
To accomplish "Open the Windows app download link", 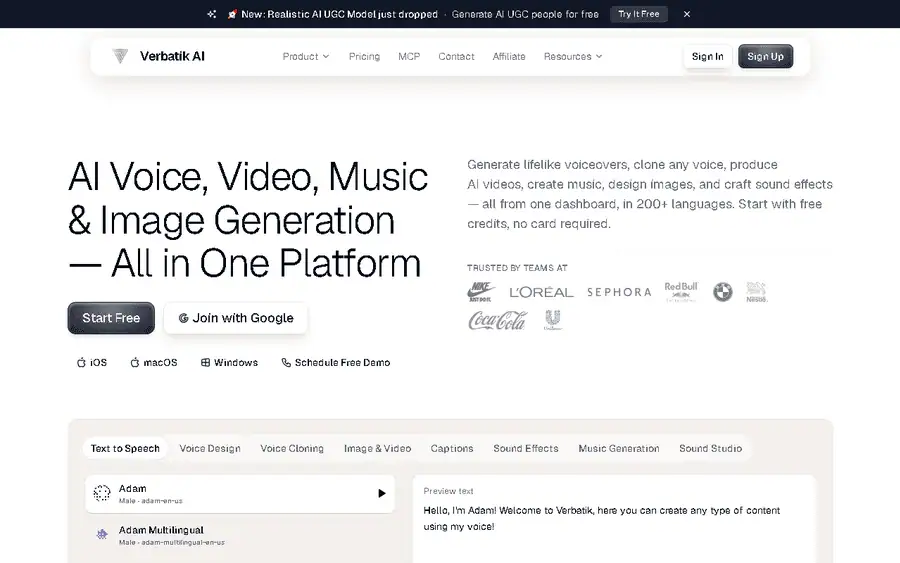I will [229, 363].
